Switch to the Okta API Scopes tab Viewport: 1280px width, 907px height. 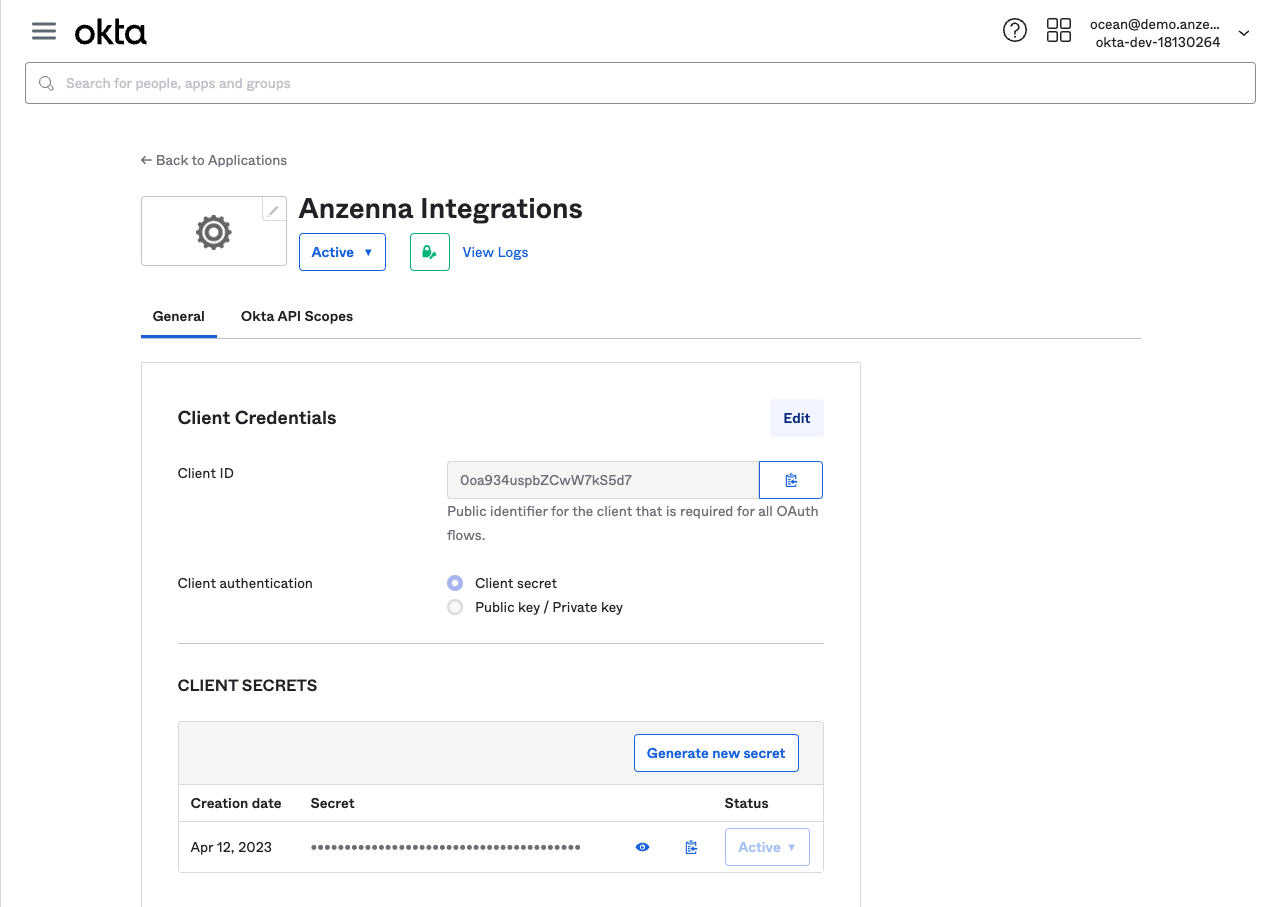pos(297,316)
